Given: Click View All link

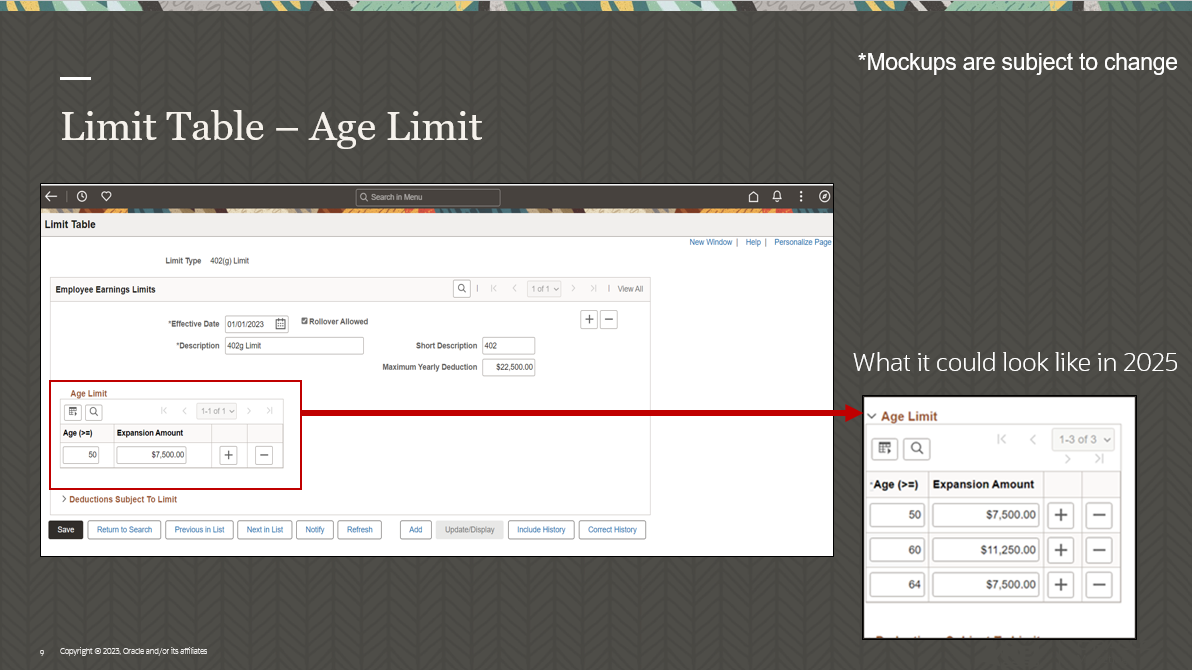Looking at the screenshot, I should pyautogui.click(x=630, y=289).
